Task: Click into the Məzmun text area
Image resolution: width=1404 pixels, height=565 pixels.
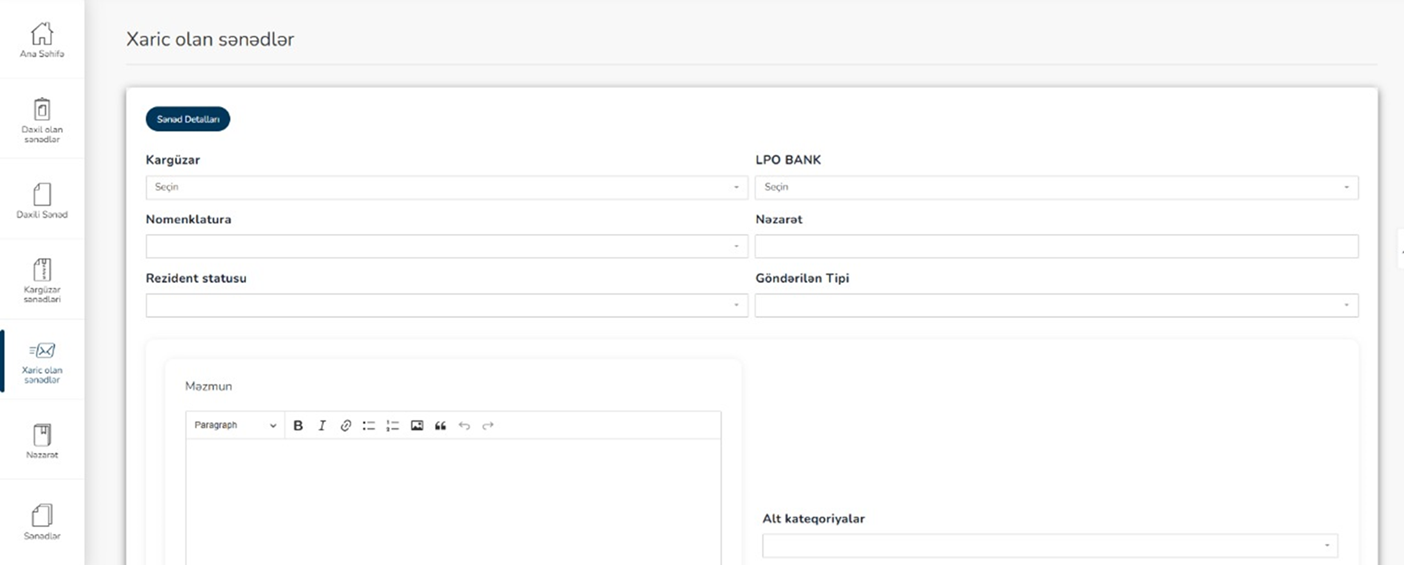Action: click(453, 502)
